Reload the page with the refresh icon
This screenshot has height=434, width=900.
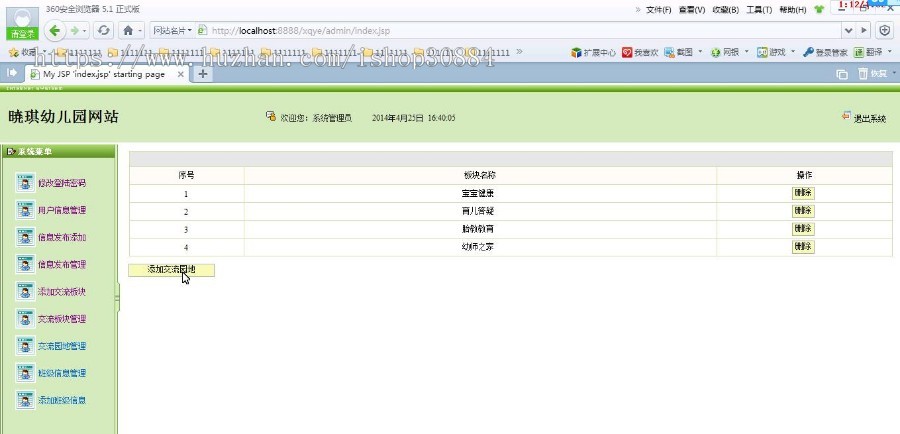(104, 30)
